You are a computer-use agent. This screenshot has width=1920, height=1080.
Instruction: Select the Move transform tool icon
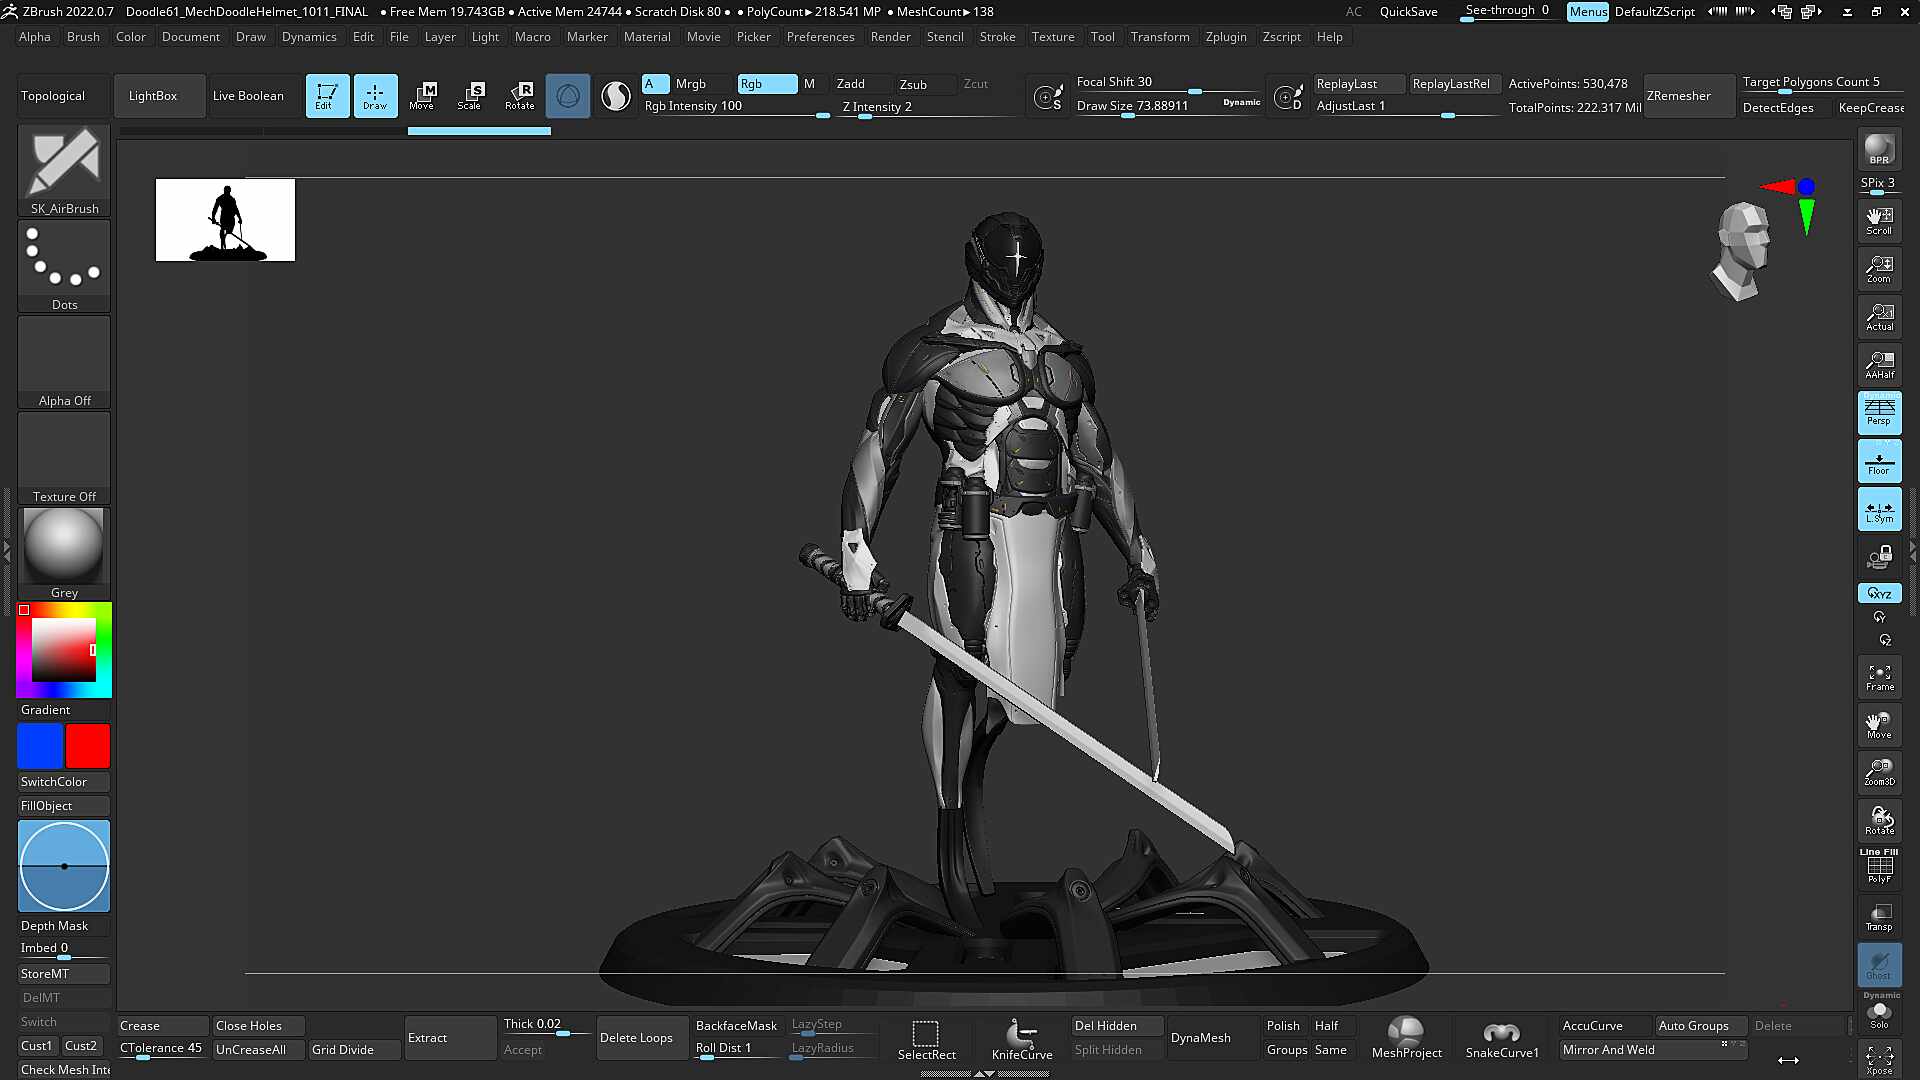coord(422,96)
